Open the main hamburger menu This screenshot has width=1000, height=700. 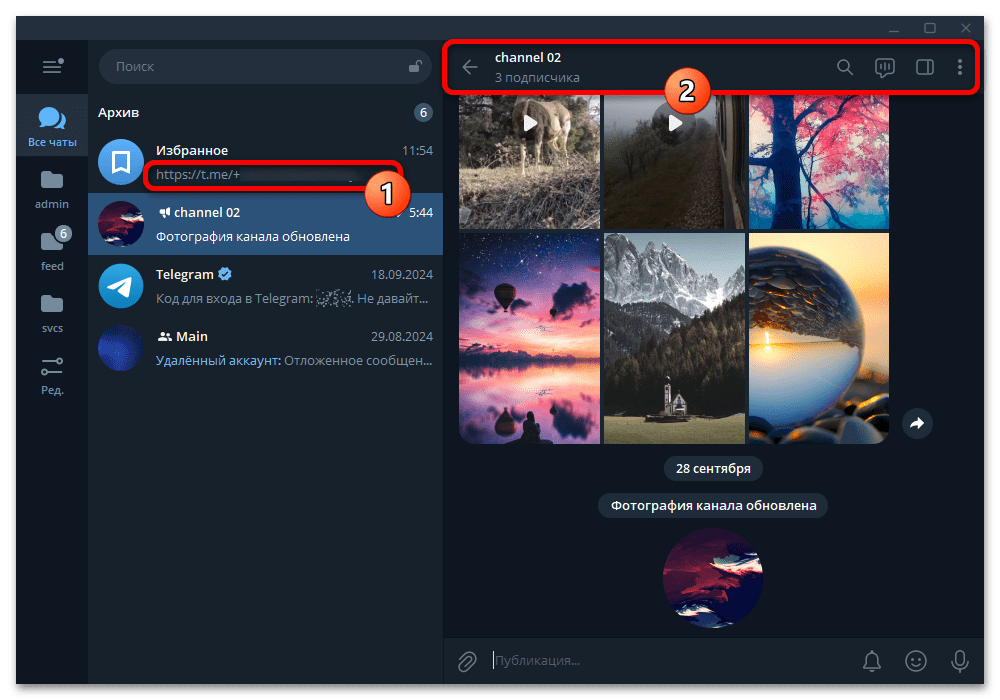(x=52, y=67)
